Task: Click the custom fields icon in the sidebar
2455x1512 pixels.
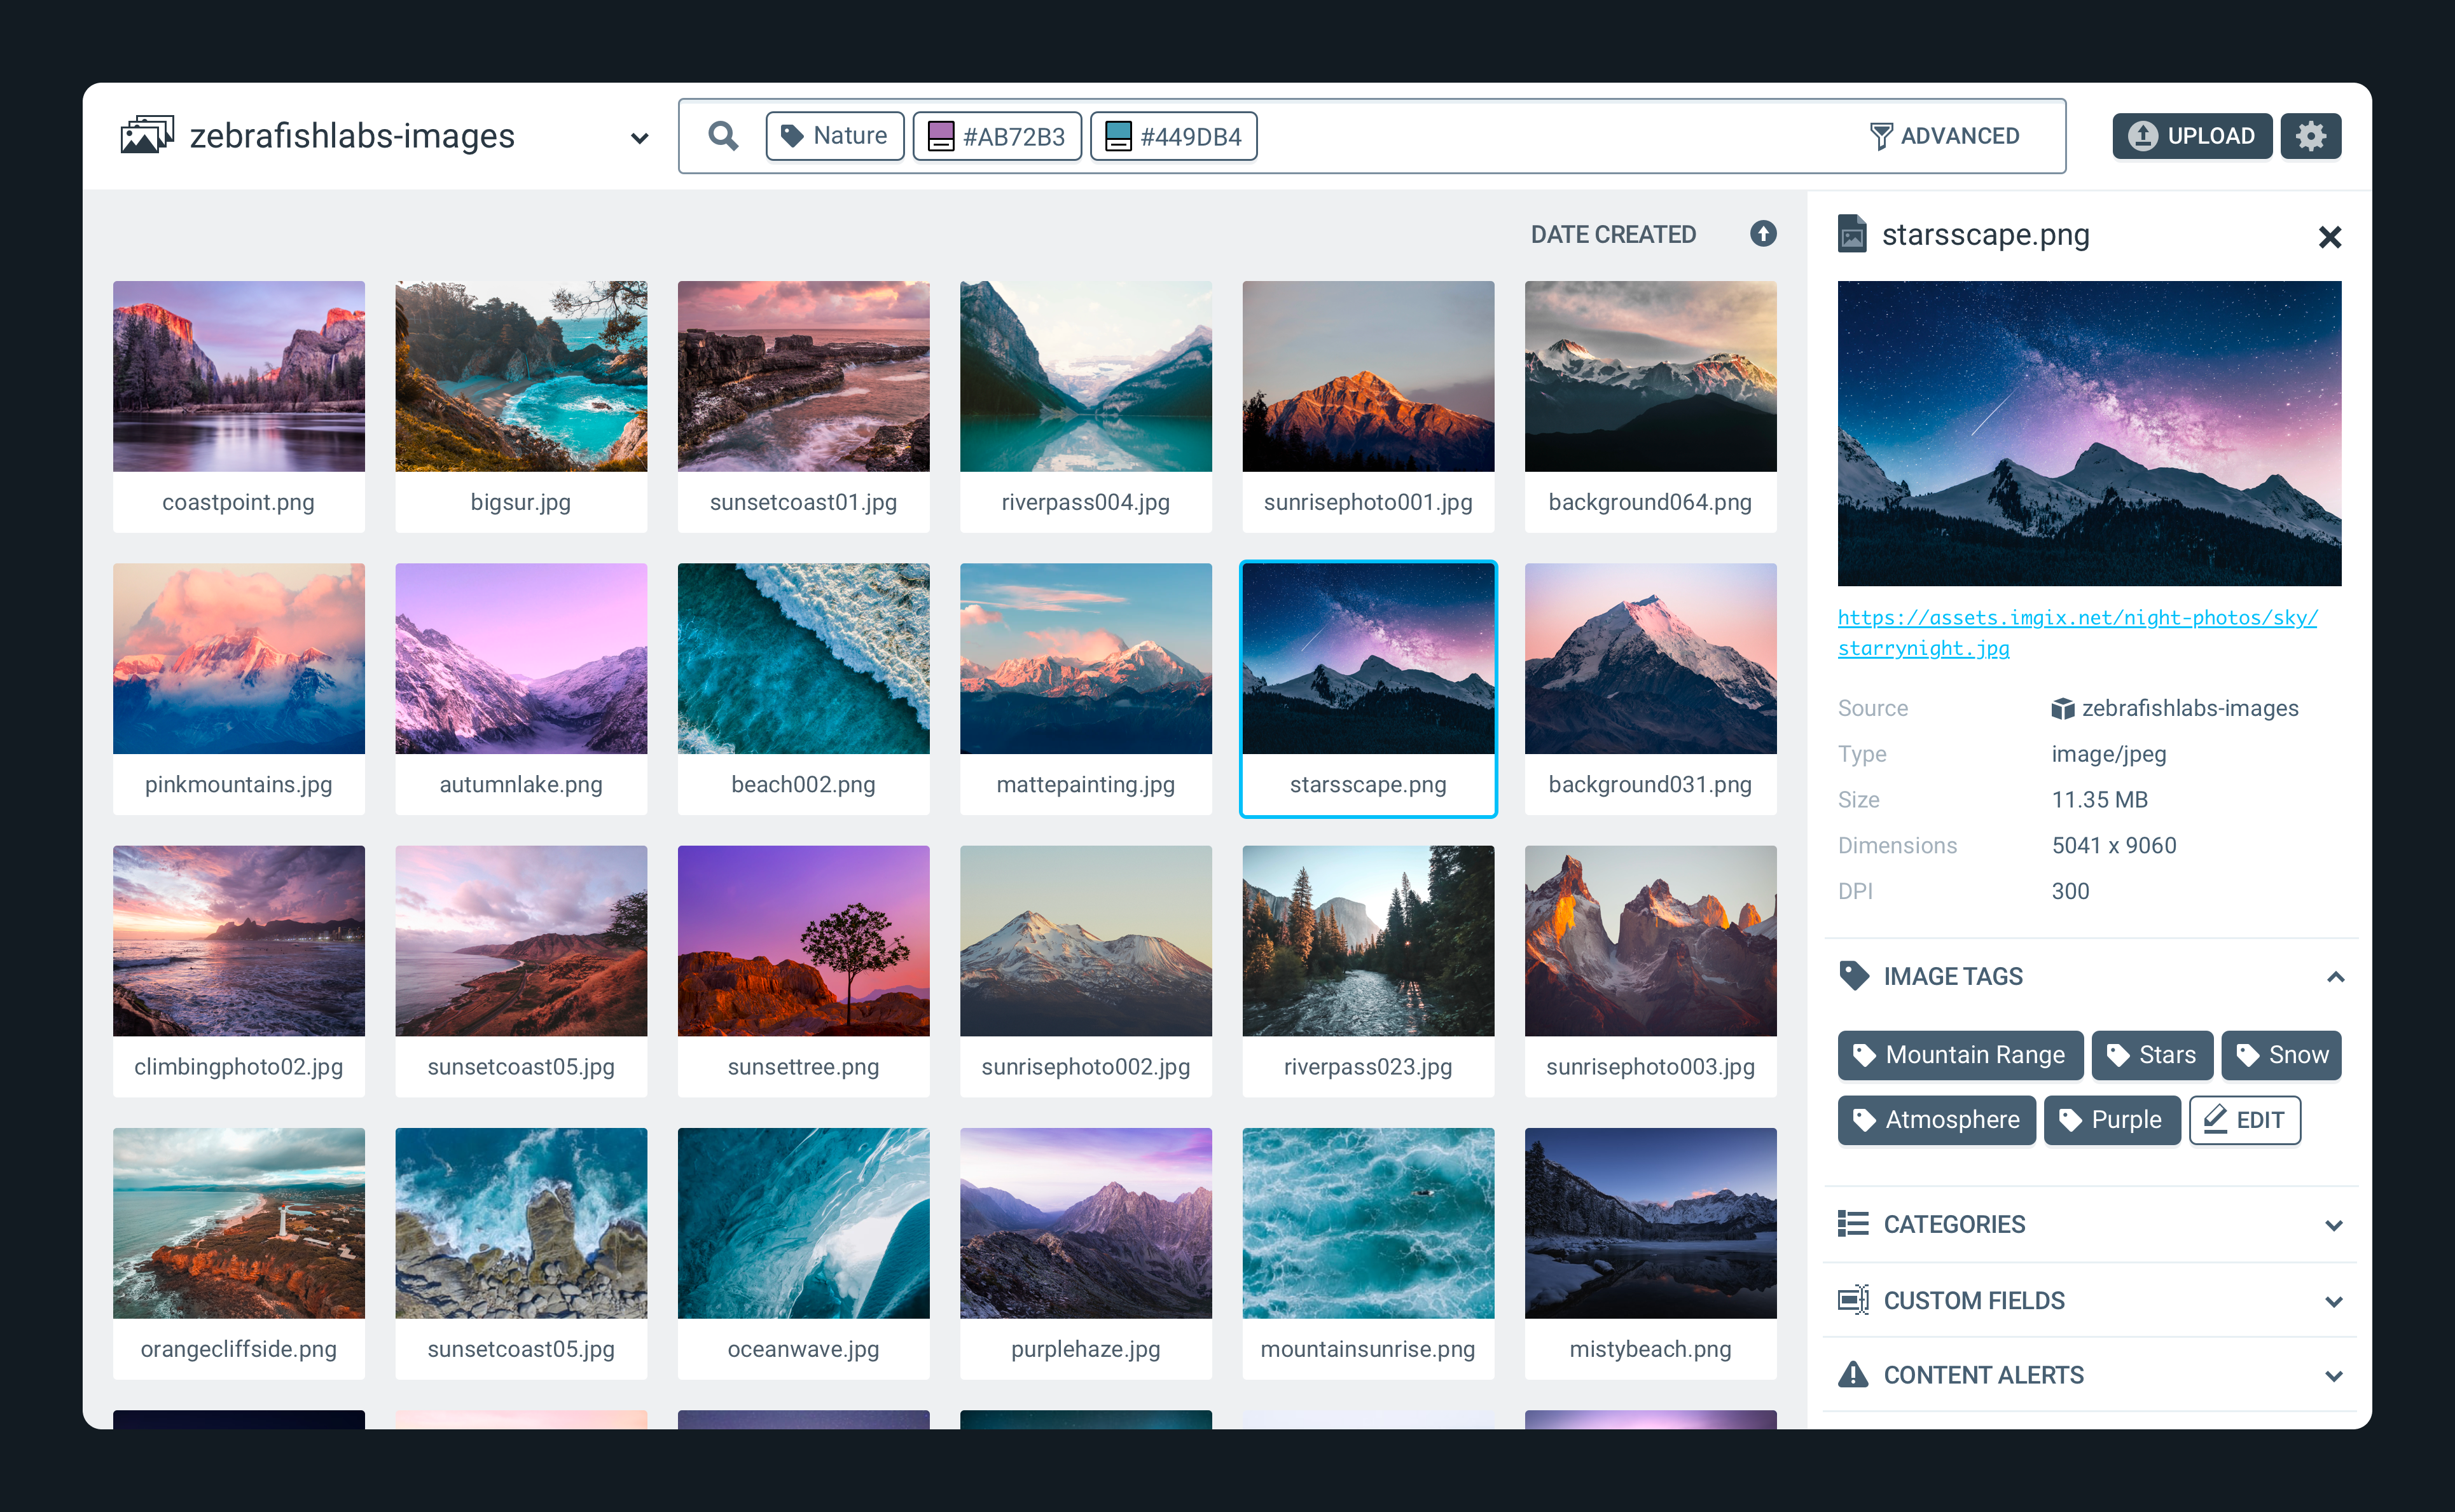Action: (1854, 1299)
